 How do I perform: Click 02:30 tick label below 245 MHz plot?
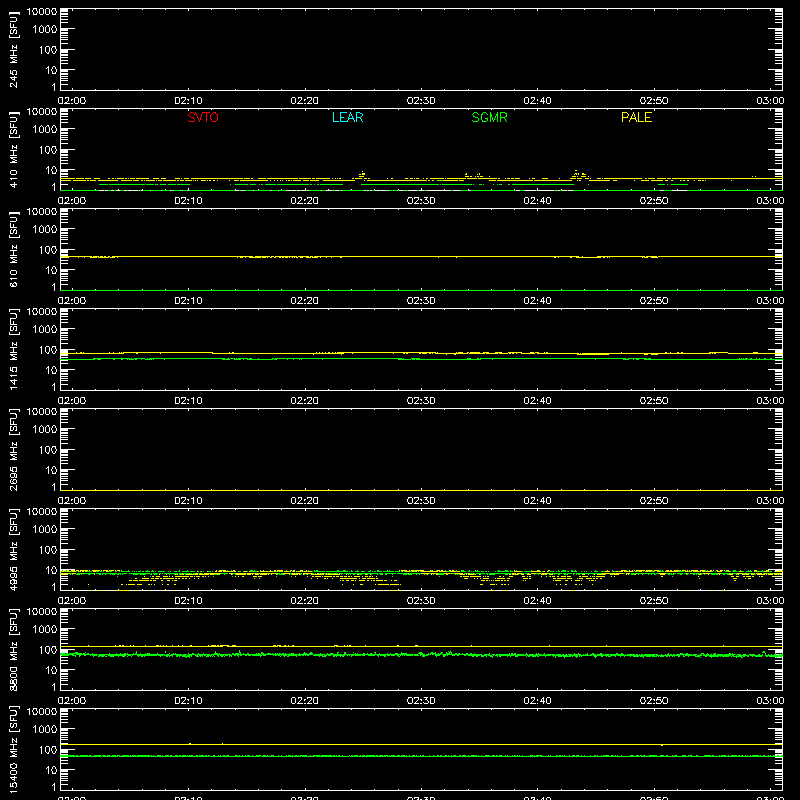pos(421,101)
